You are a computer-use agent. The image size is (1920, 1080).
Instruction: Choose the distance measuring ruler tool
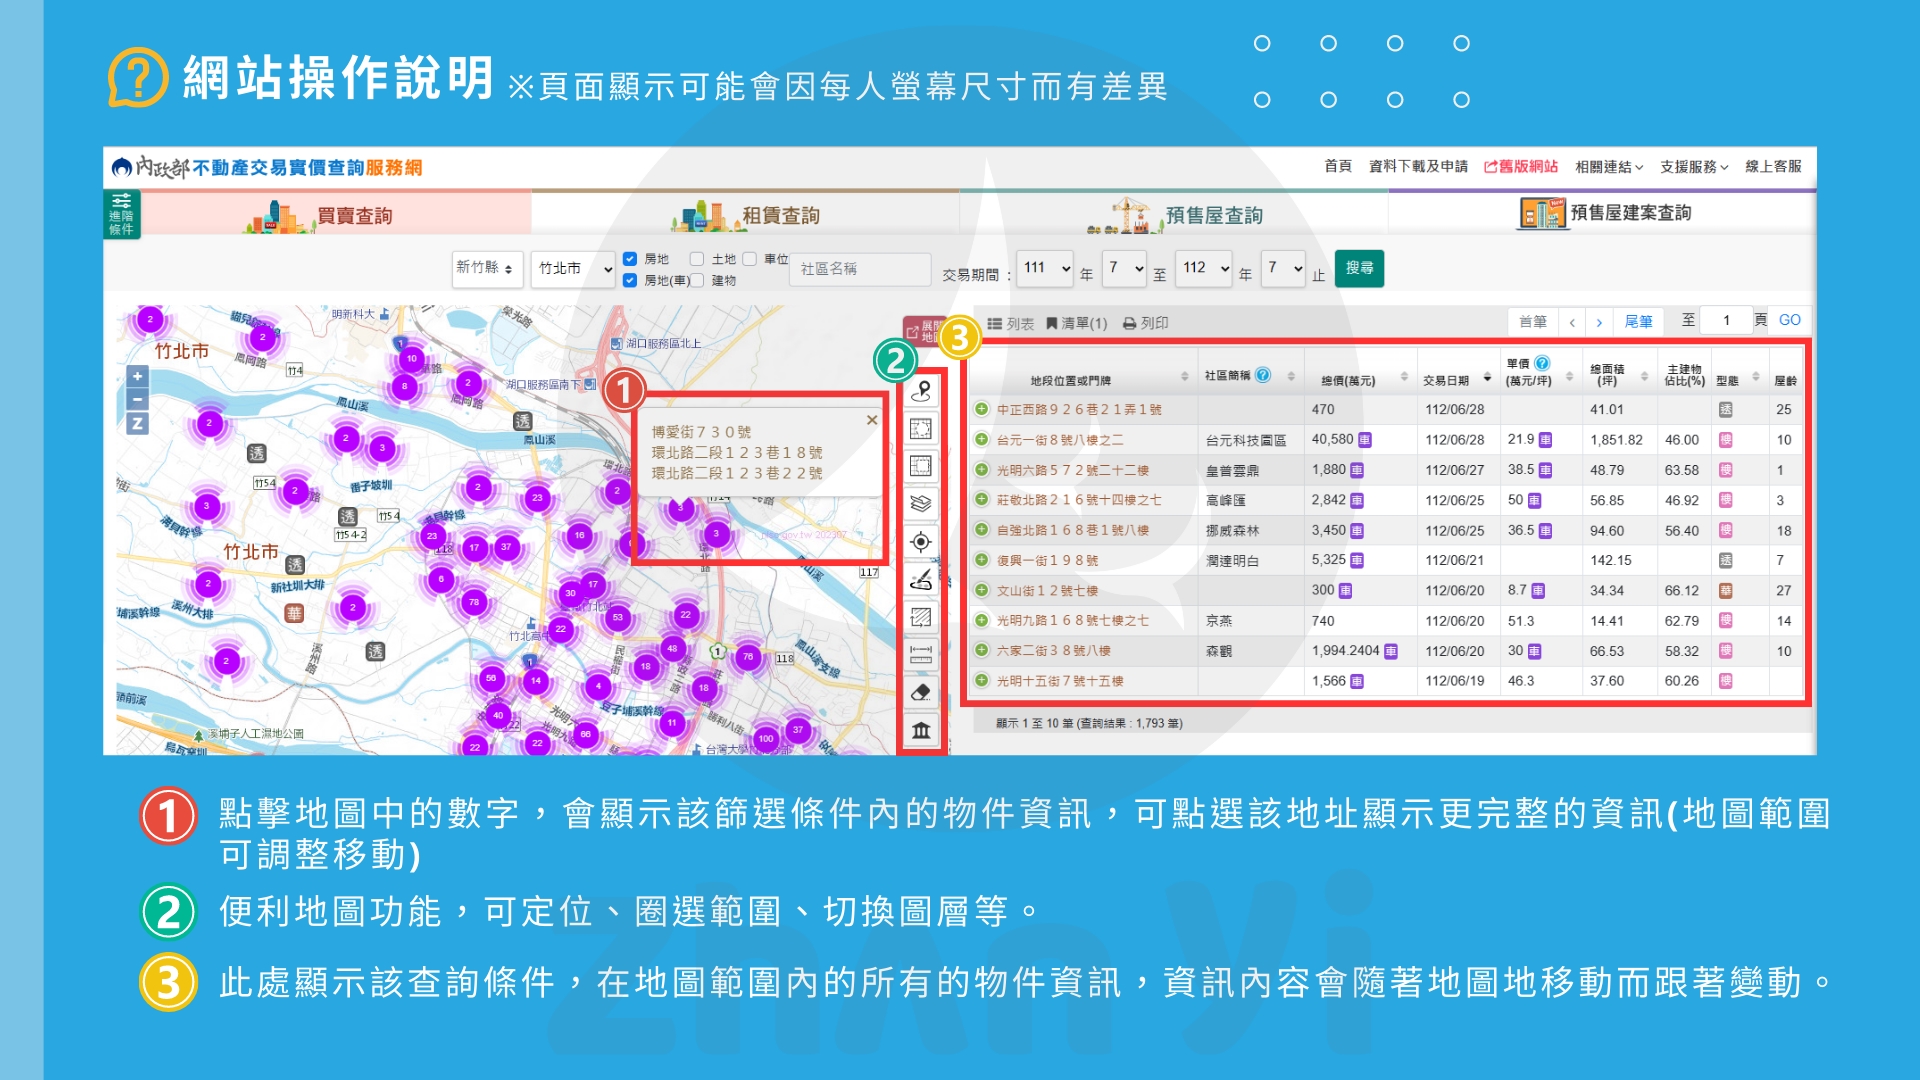(x=921, y=655)
